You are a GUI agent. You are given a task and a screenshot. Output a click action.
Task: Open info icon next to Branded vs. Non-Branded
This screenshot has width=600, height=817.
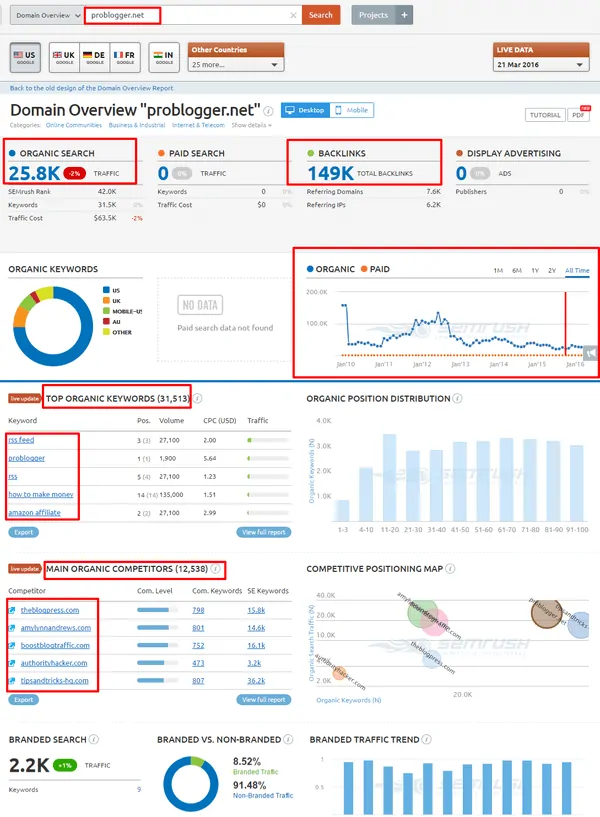tap(288, 739)
